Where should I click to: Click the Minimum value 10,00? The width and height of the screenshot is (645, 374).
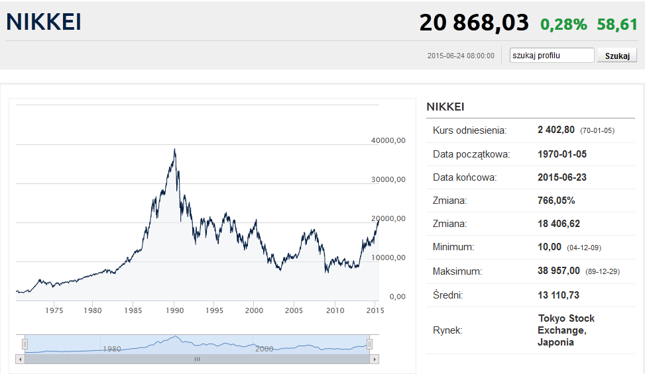pos(549,247)
